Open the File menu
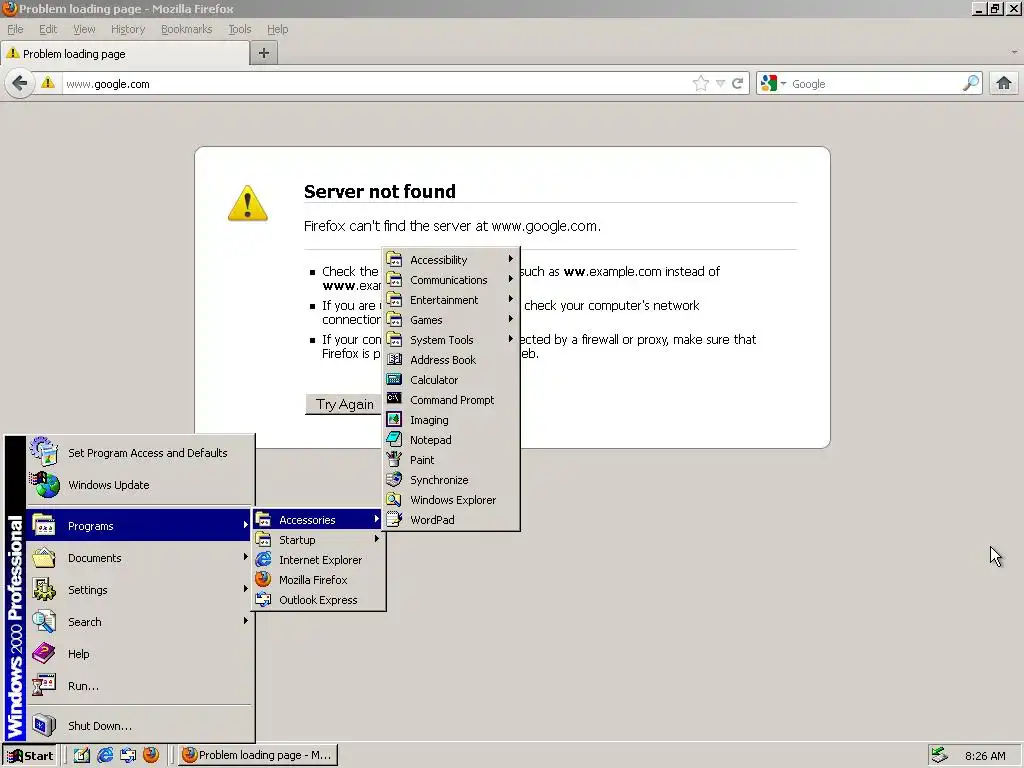Image resolution: width=1024 pixels, height=768 pixels. 15,29
